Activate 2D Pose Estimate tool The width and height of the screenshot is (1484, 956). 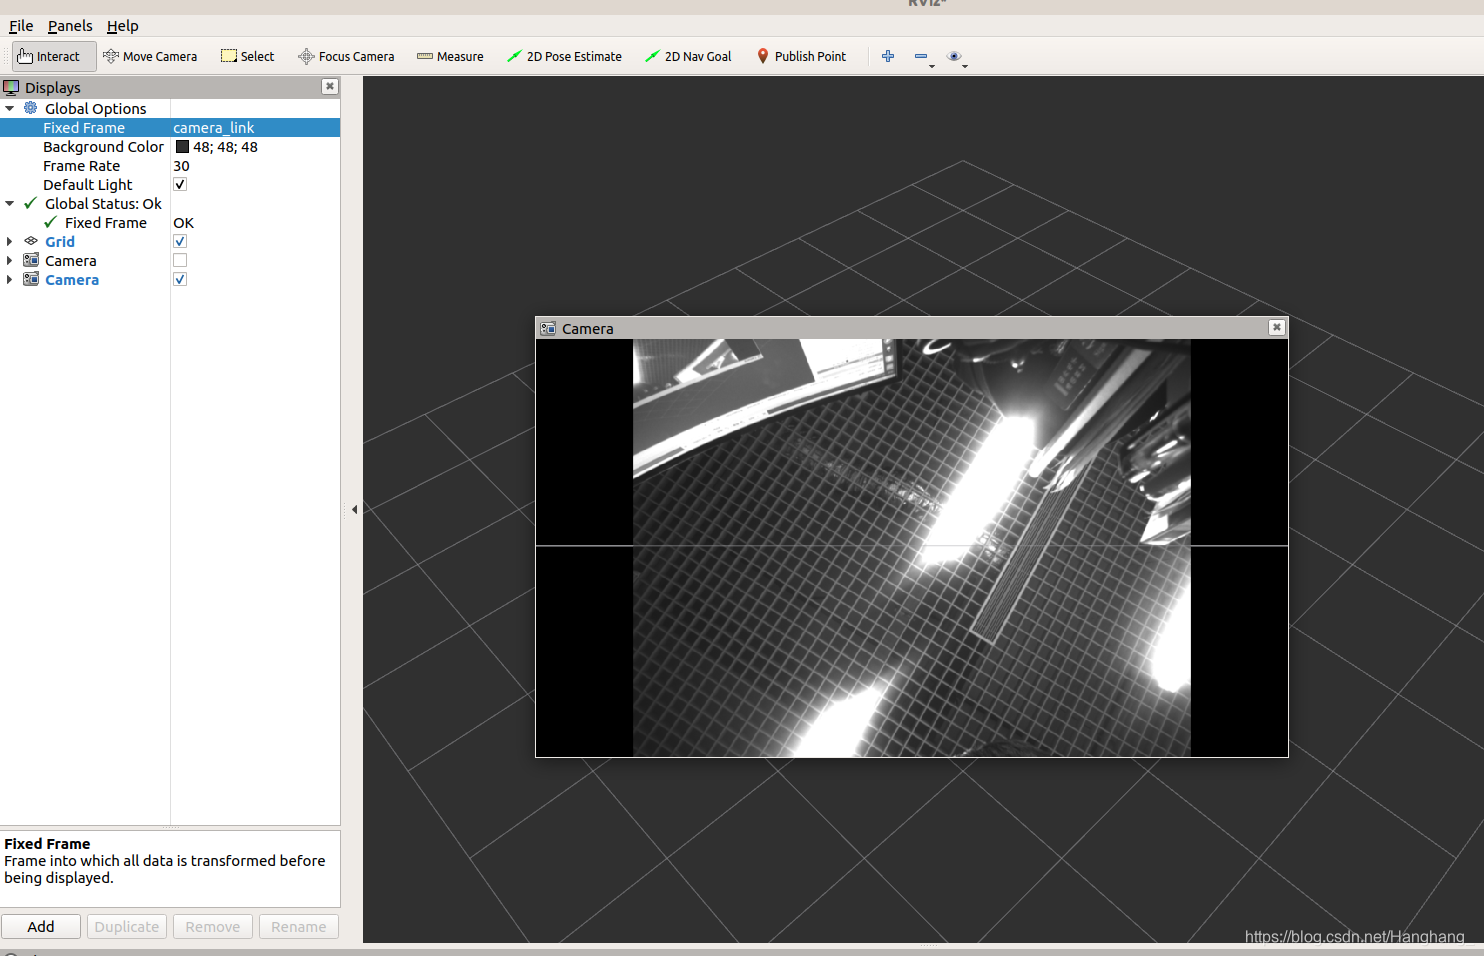(x=564, y=56)
